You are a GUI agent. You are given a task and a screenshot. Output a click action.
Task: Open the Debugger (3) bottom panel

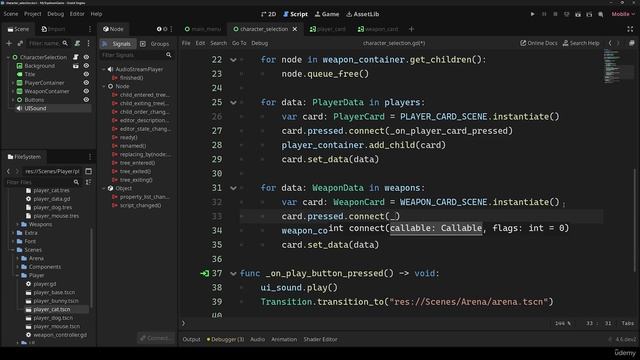[225, 339]
